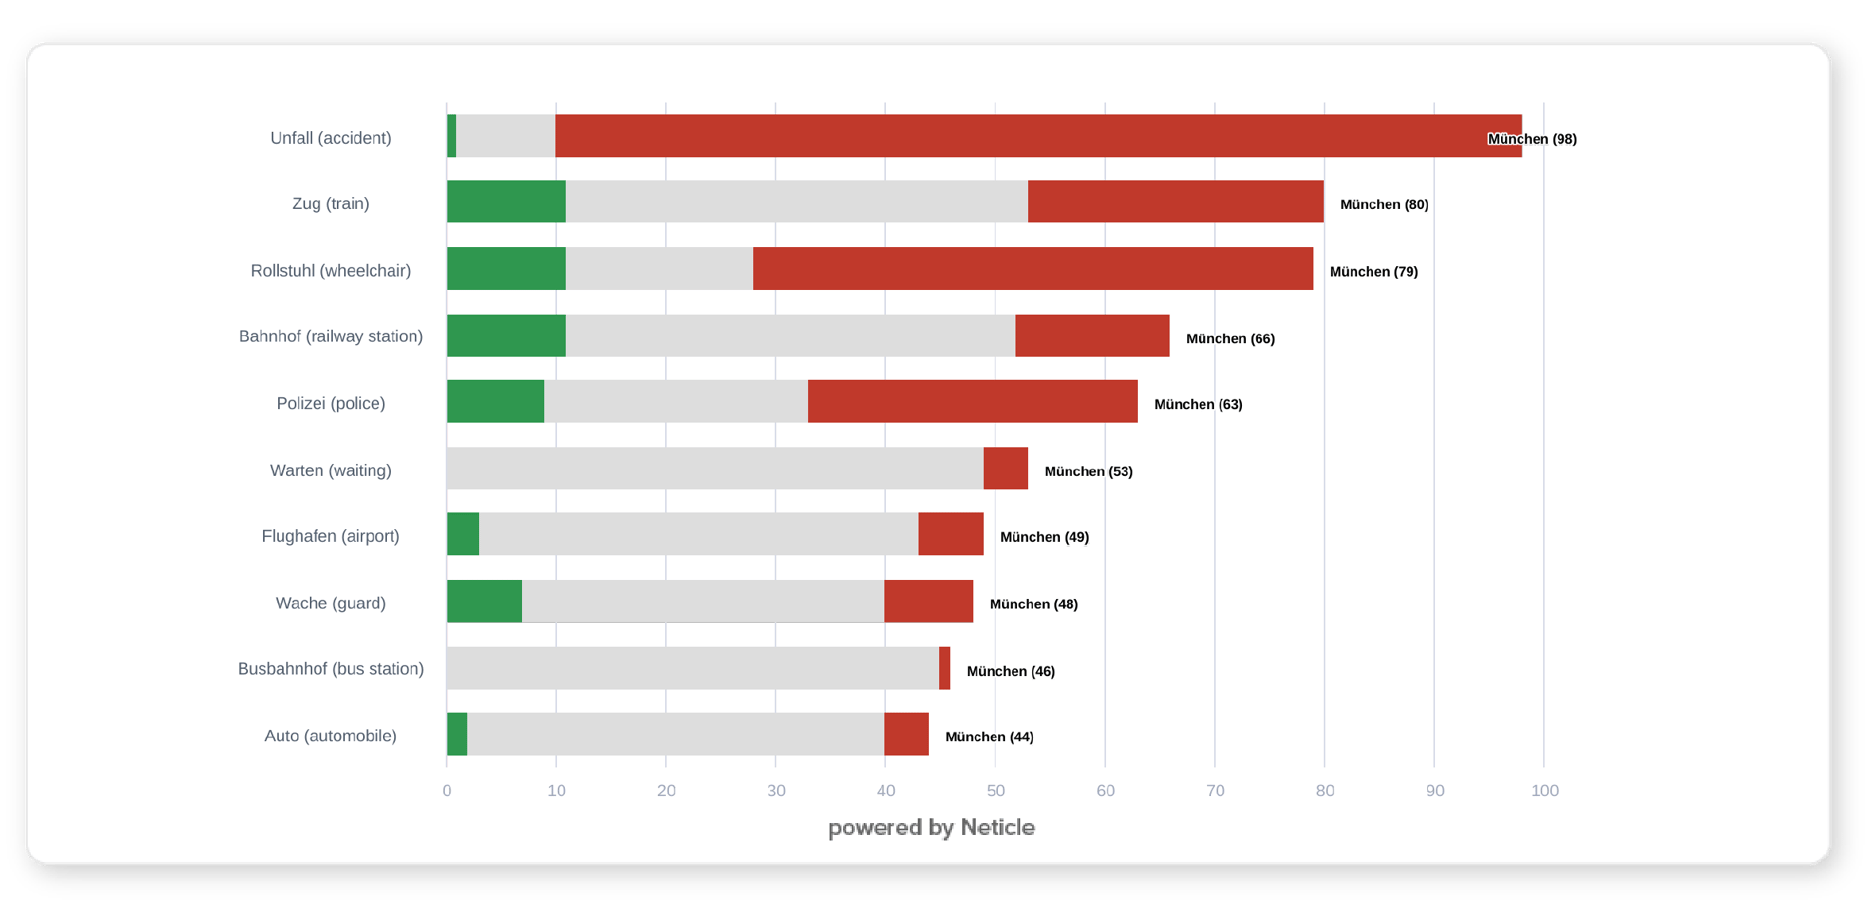Select the red segment of the Bahnhof bar
Image resolution: width=1876 pixels, height=916 pixels.
pyautogui.click(x=1093, y=336)
